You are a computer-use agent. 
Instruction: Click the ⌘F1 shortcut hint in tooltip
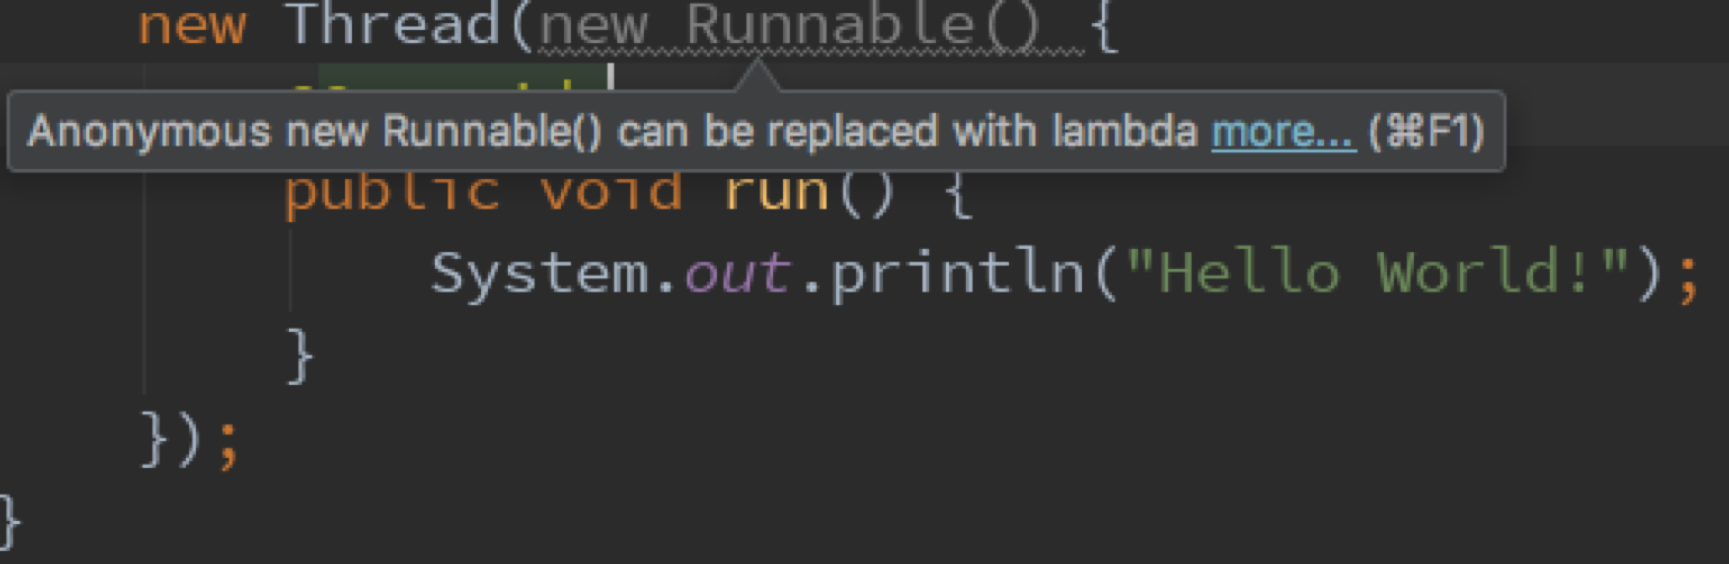(x=1426, y=131)
